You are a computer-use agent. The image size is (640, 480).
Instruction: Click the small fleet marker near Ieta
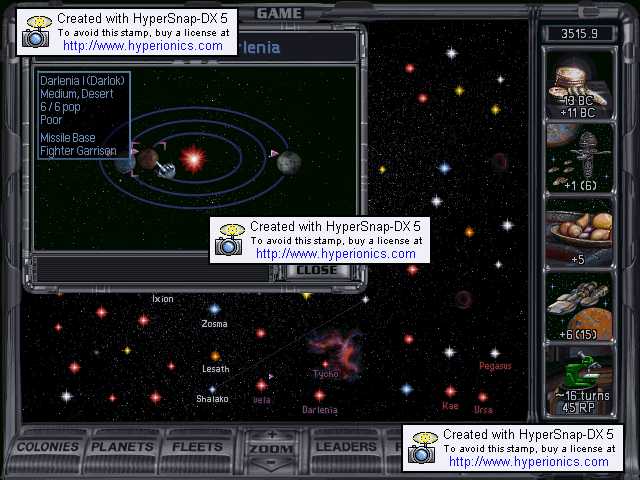click(271, 376)
